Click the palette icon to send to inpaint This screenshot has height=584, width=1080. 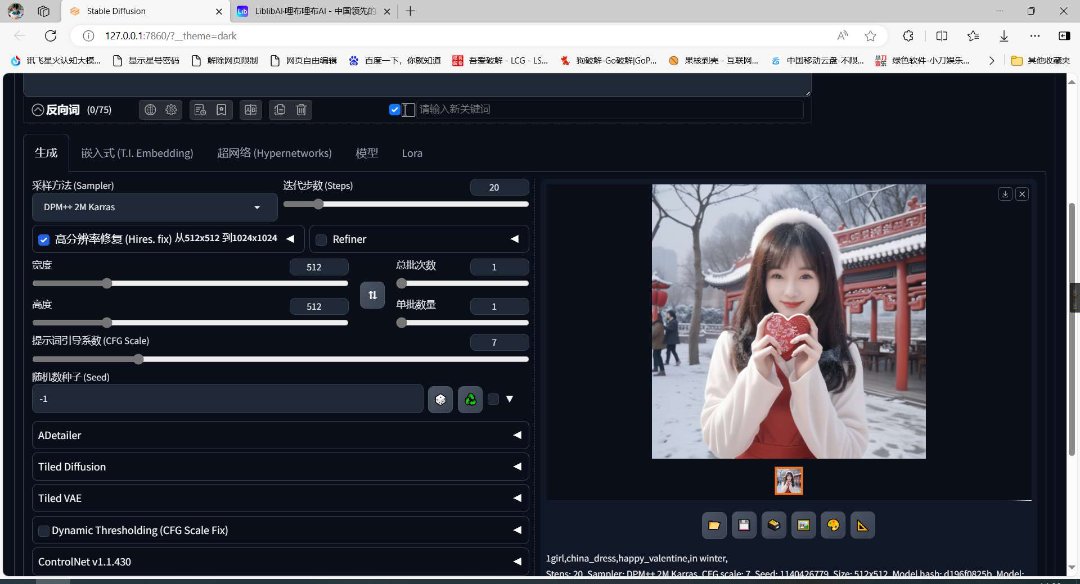click(831, 524)
